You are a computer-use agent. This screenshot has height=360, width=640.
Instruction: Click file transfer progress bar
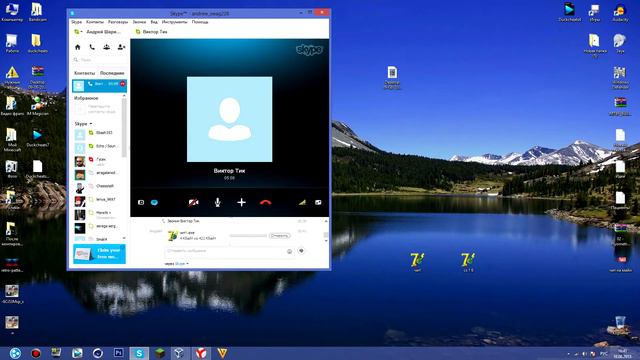pos(248,236)
